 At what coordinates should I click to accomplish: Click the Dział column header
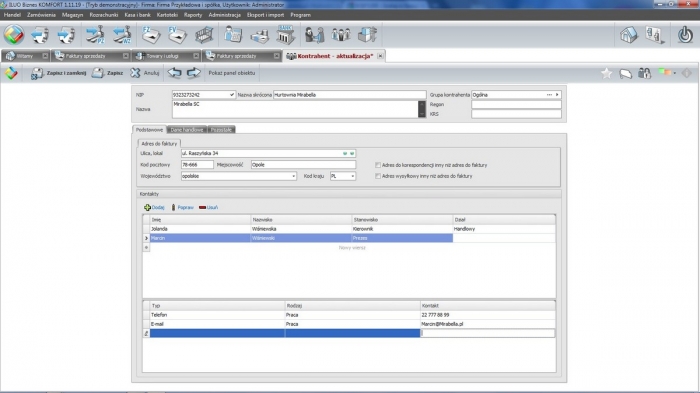[x=504, y=220]
